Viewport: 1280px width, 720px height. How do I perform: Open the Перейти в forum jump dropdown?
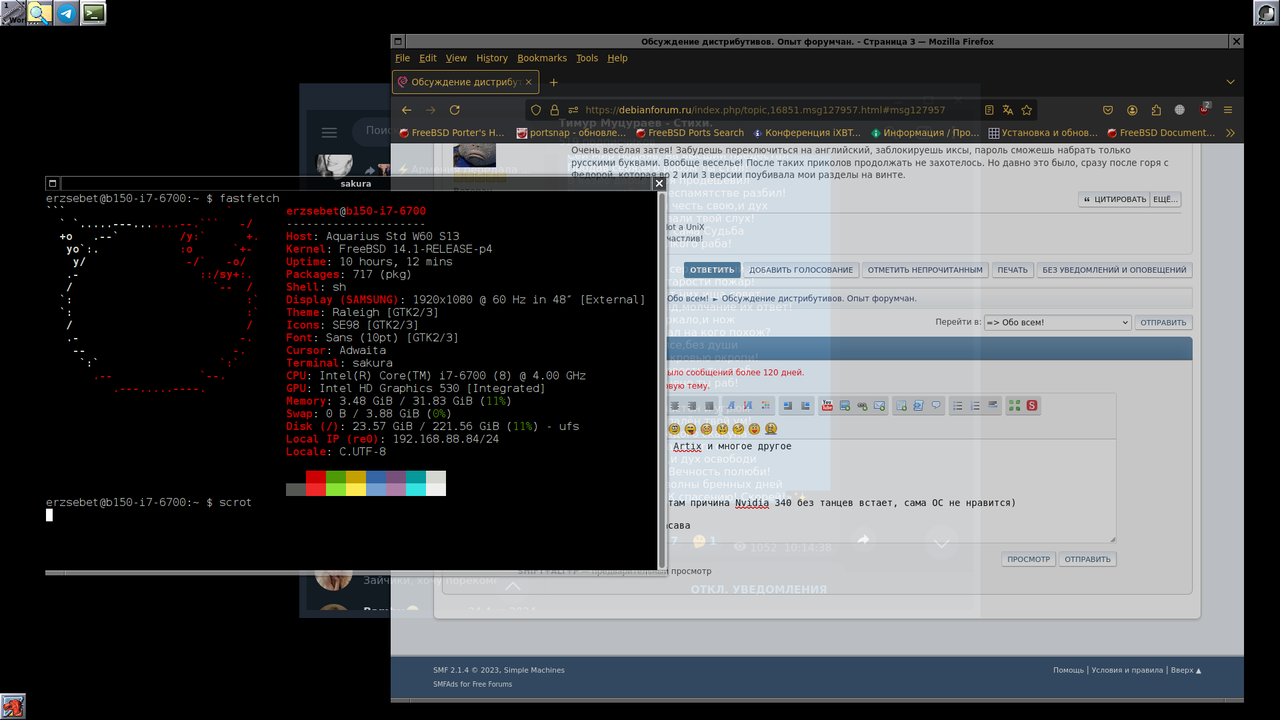point(1057,322)
